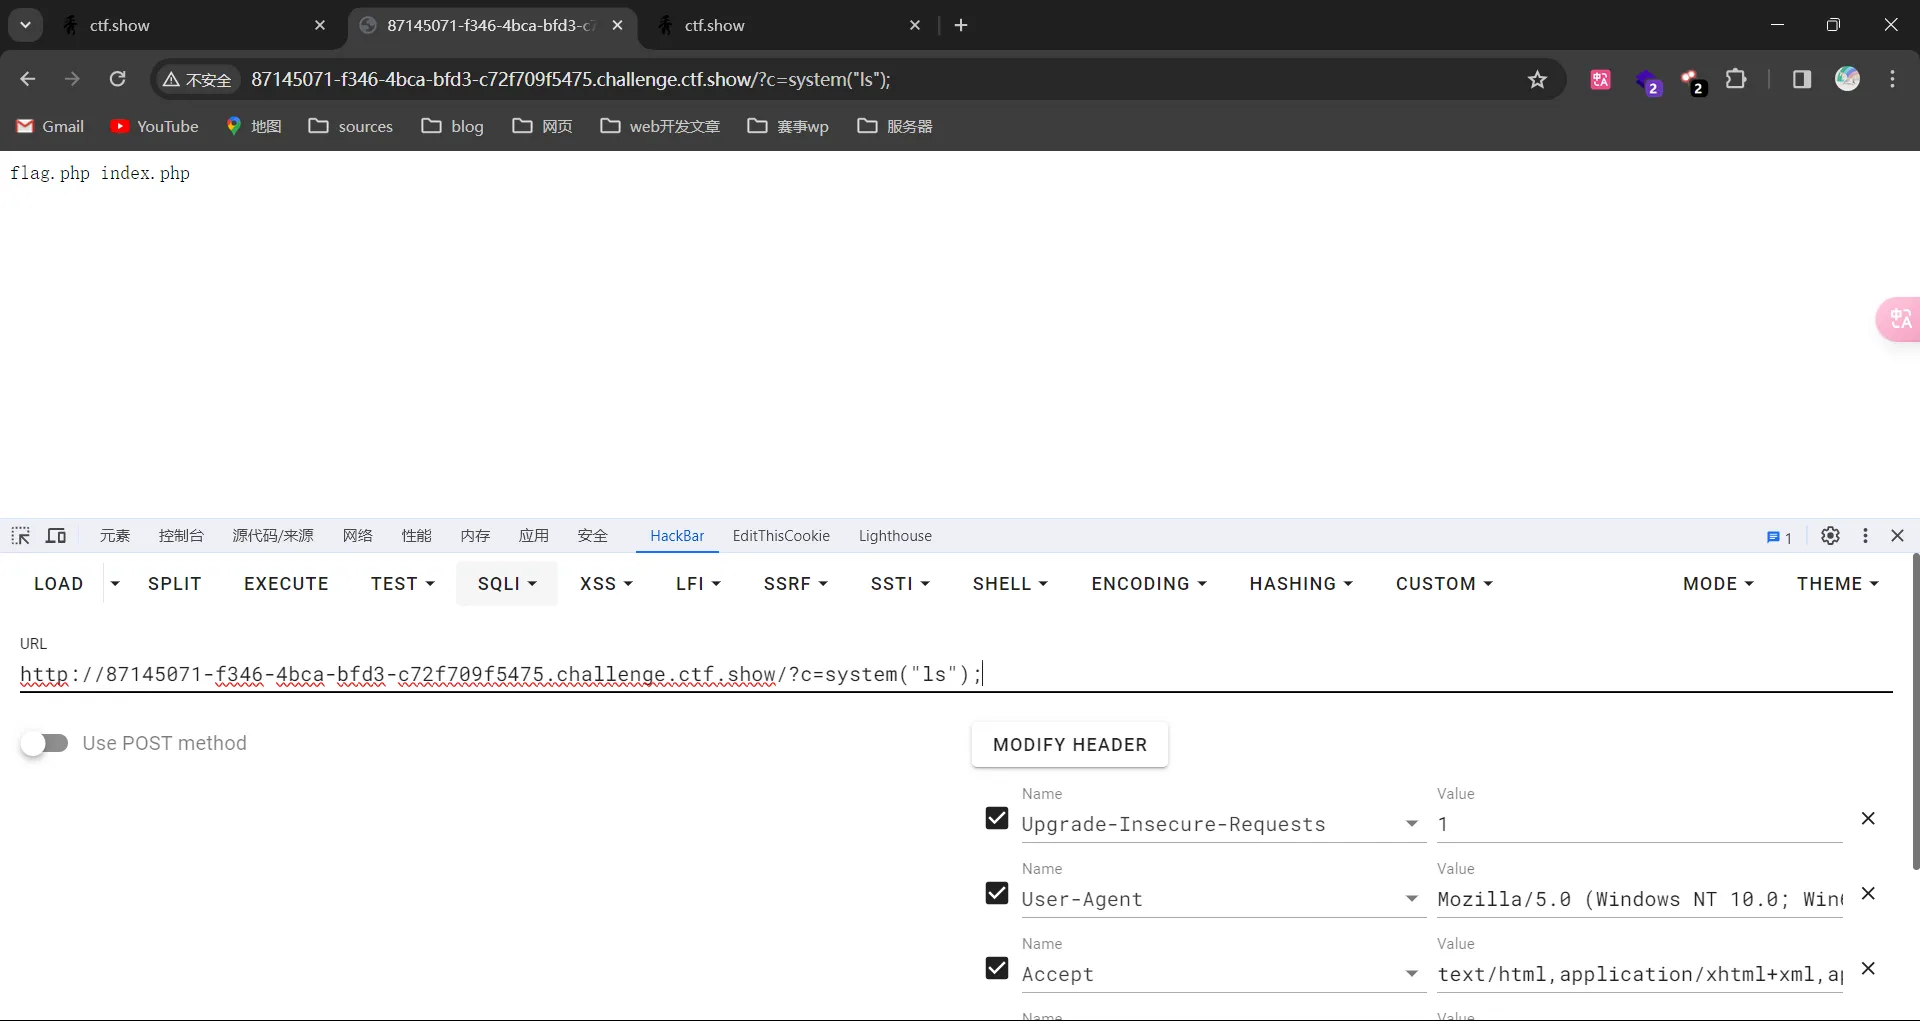Open the 网络 network panel
1920x1021 pixels.
358,536
